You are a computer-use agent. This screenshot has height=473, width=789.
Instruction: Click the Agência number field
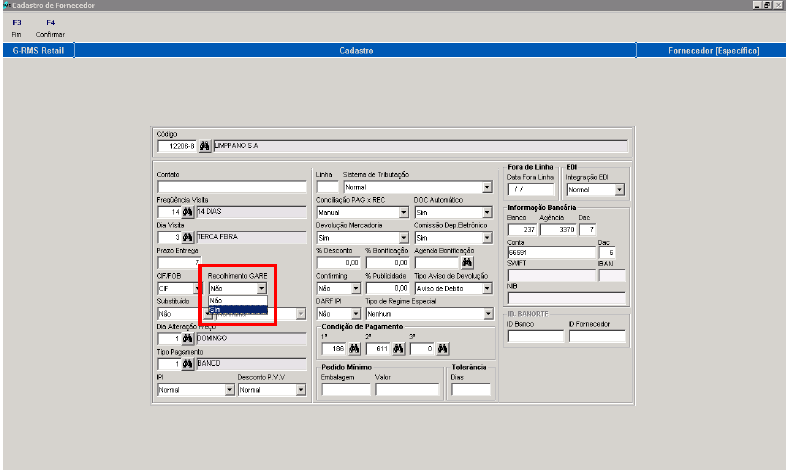(x=558, y=229)
